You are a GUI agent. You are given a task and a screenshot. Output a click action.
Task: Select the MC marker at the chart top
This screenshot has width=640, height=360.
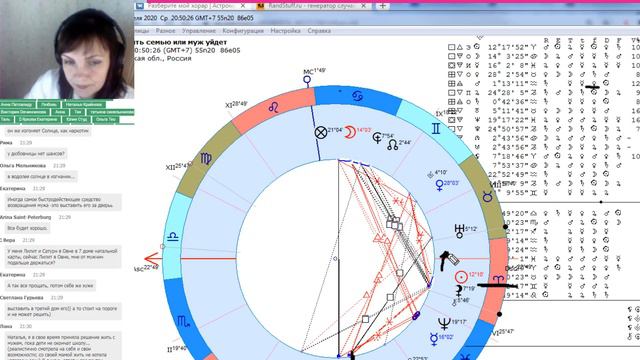[x=307, y=80]
